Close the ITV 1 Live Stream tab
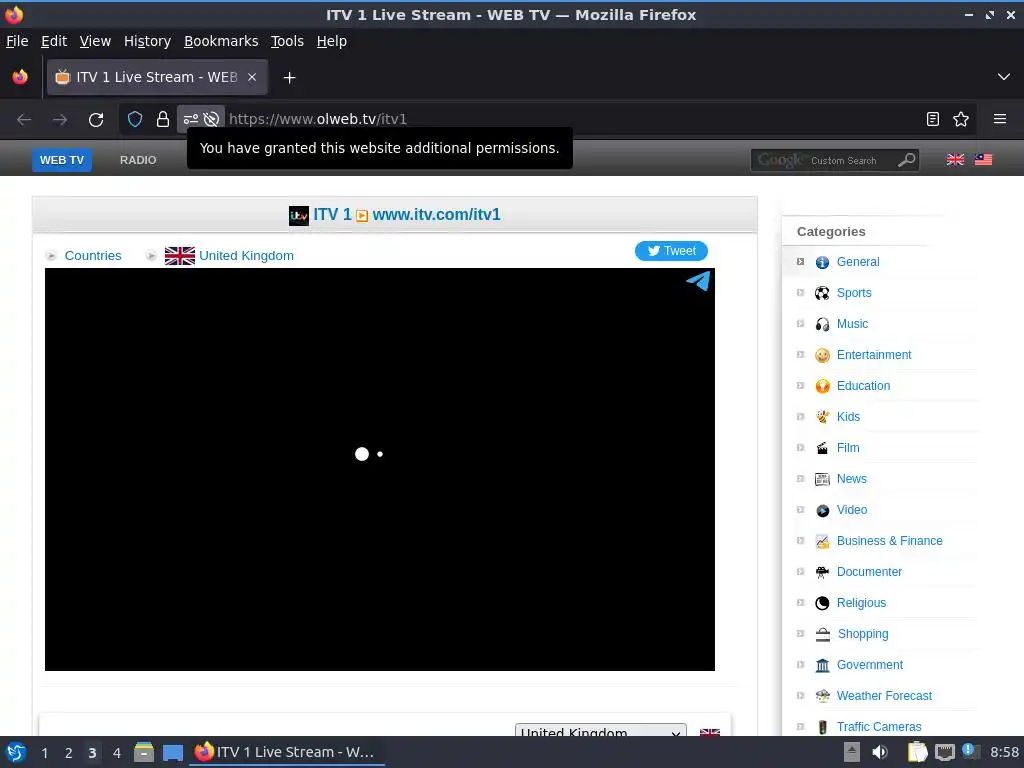Image resolution: width=1024 pixels, height=768 pixels. [252, 77]
